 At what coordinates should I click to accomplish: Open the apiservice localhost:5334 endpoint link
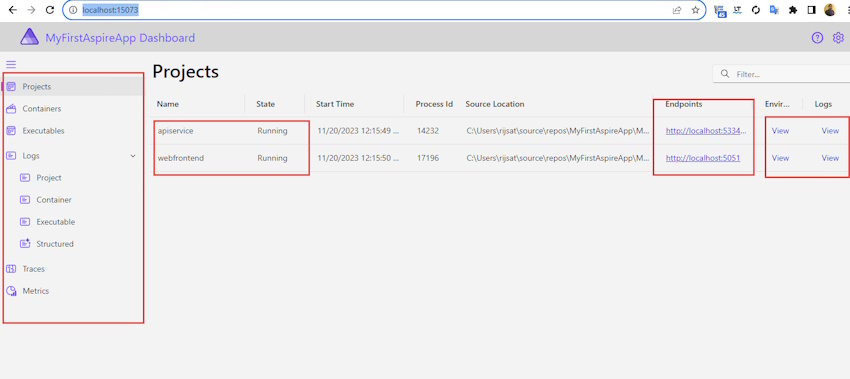706,131
